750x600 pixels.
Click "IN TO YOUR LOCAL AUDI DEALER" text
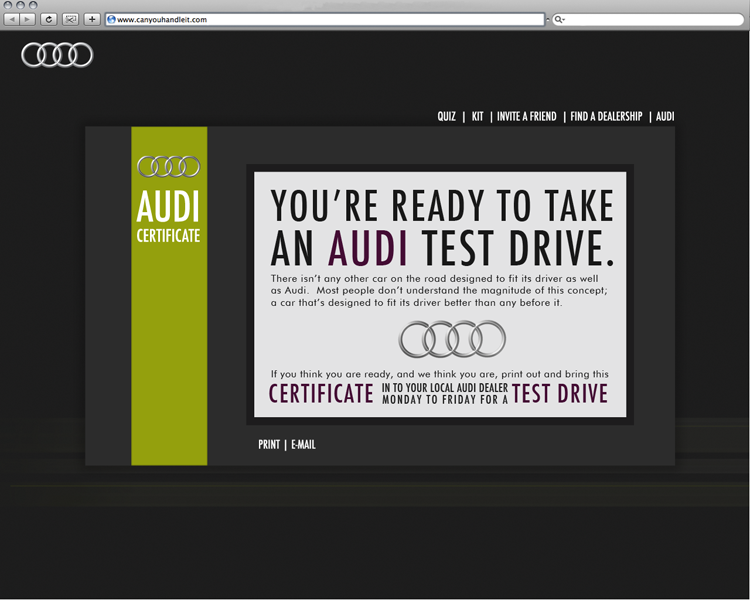tap(444, 388)
